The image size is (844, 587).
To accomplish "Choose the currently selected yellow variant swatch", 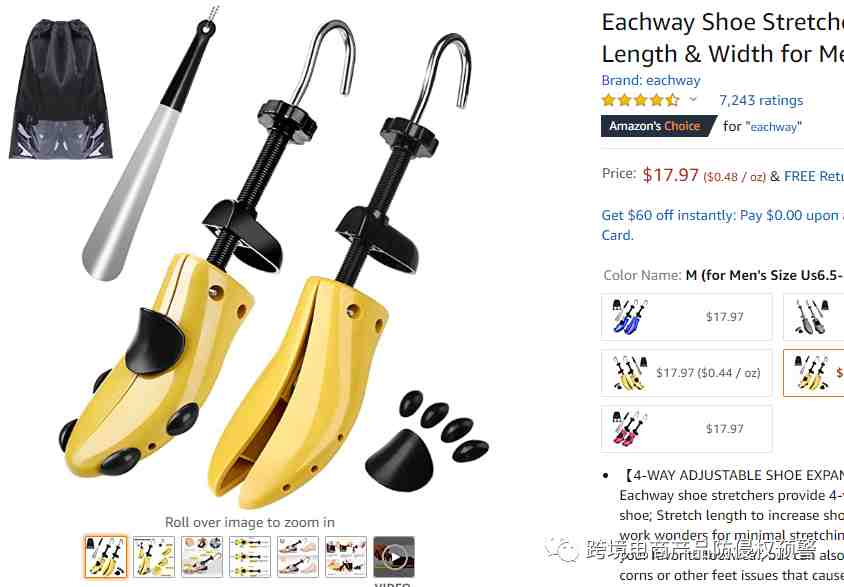I will pyautogui.click(x=813, y=373).
